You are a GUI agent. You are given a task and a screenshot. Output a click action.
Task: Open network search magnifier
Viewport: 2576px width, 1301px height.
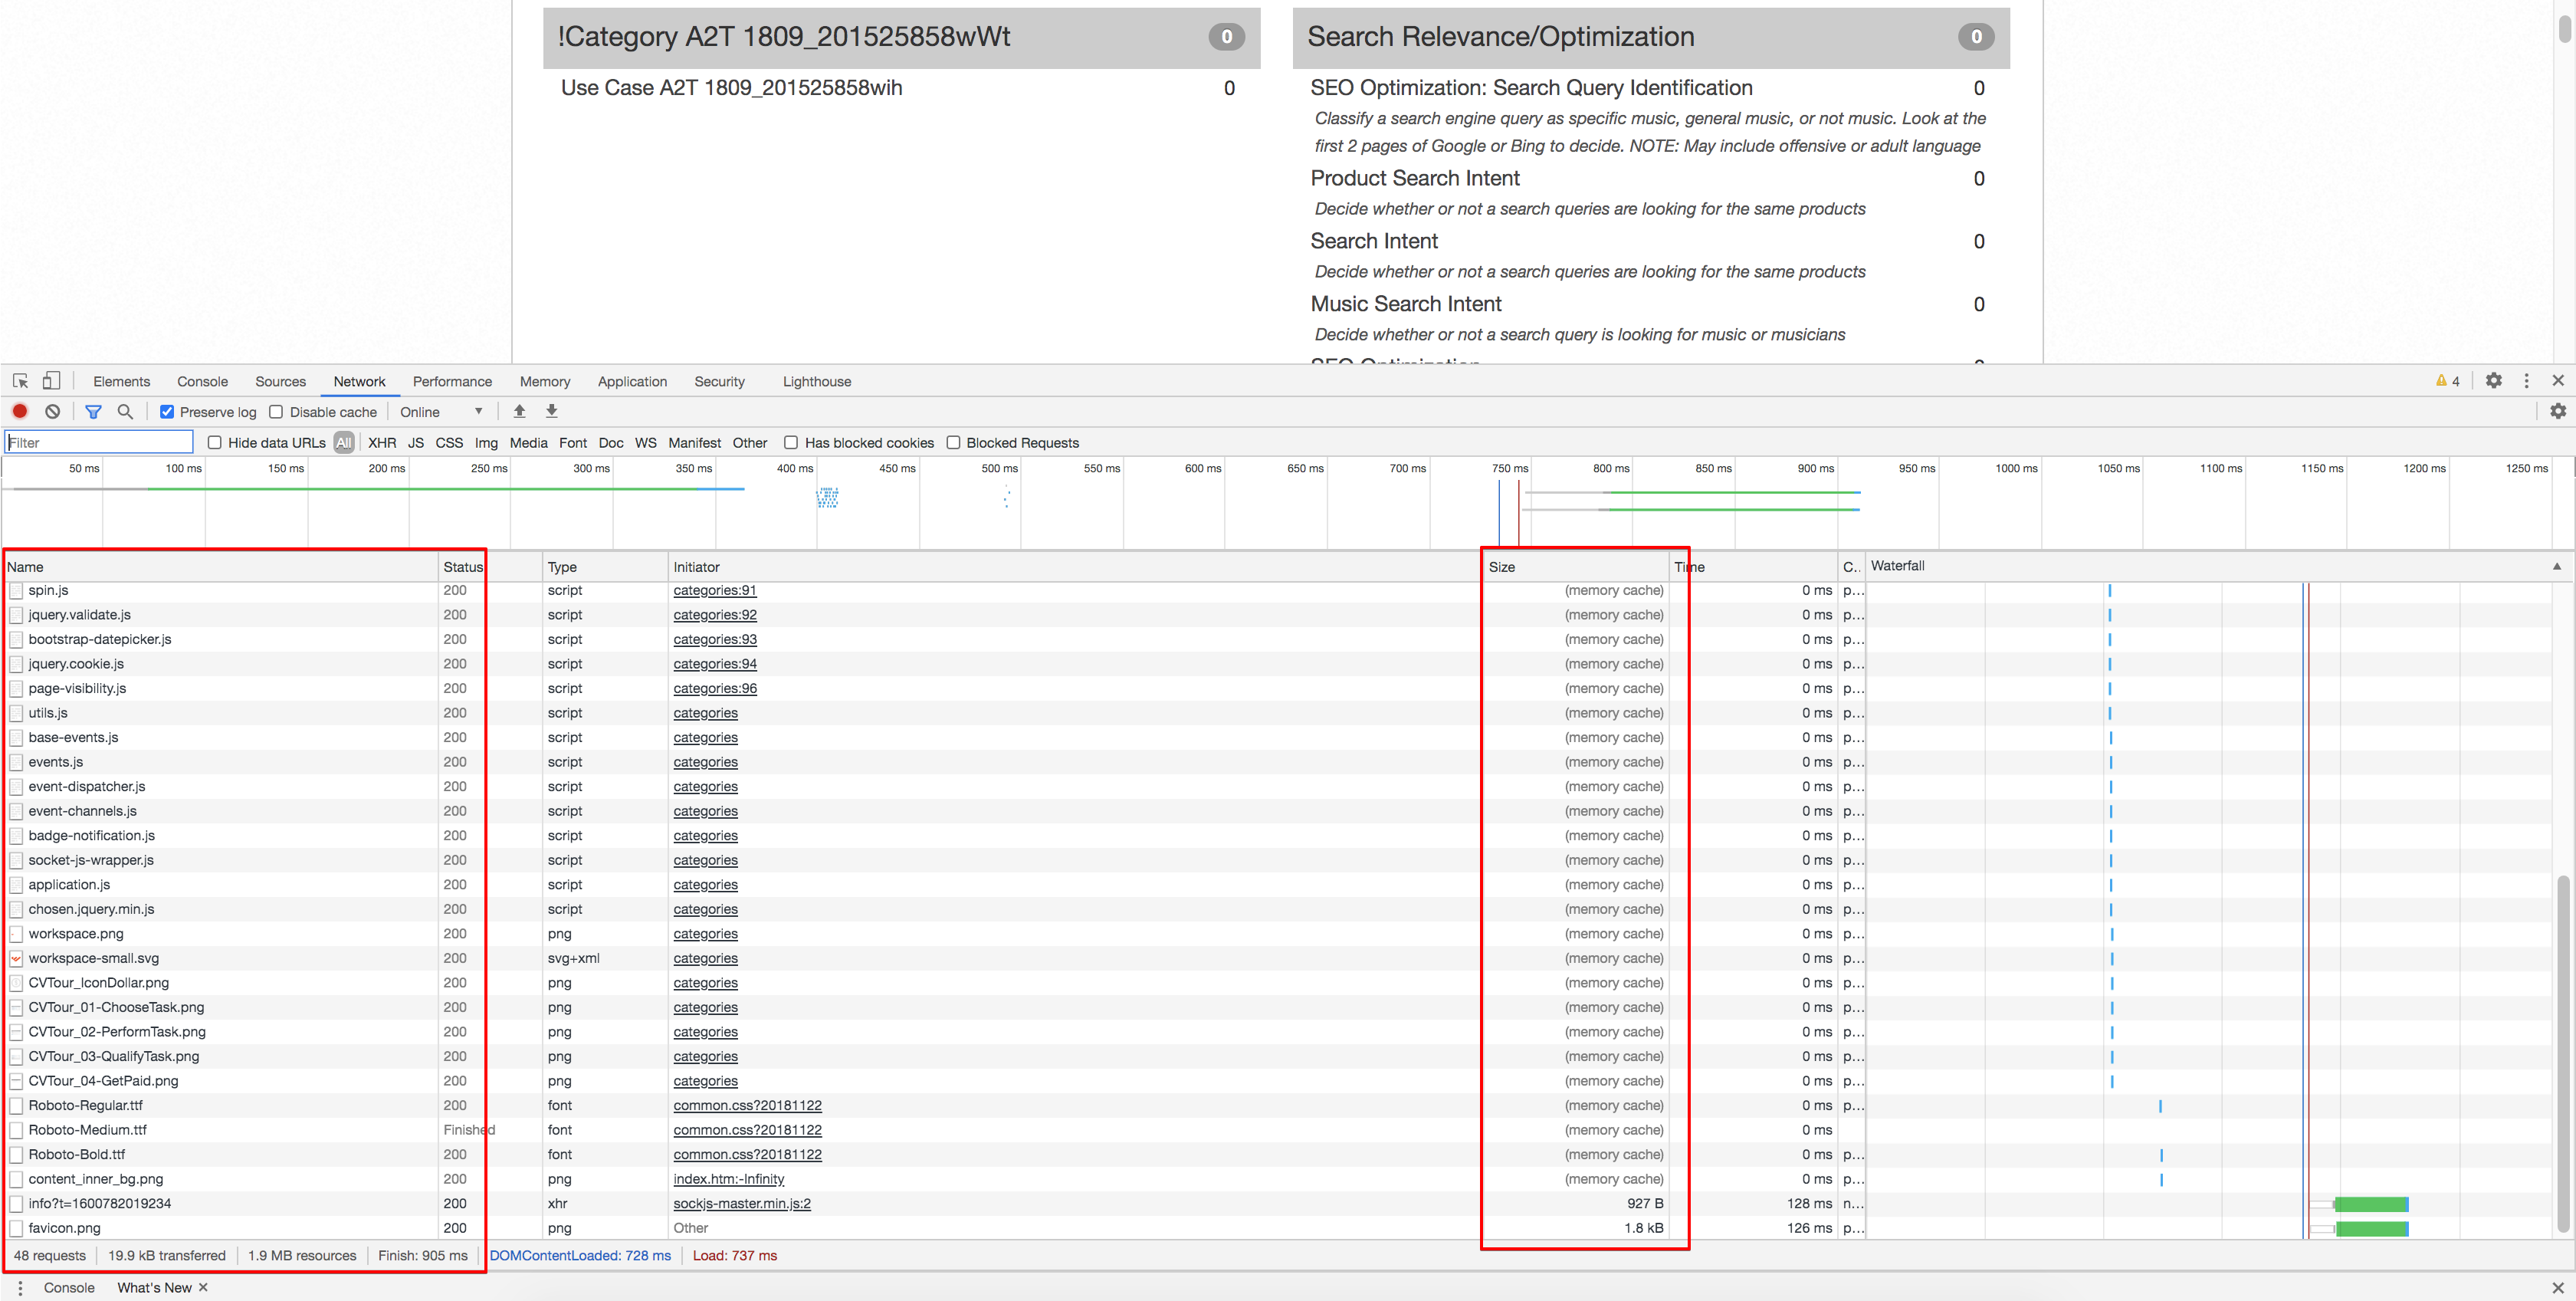point(125,411)
